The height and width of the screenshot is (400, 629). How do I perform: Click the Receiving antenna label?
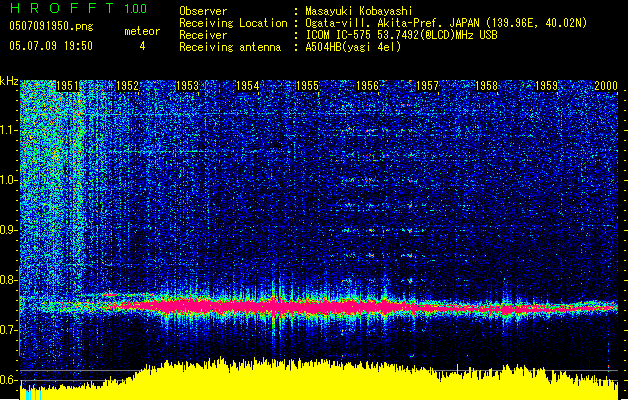[x=230, y=47]
